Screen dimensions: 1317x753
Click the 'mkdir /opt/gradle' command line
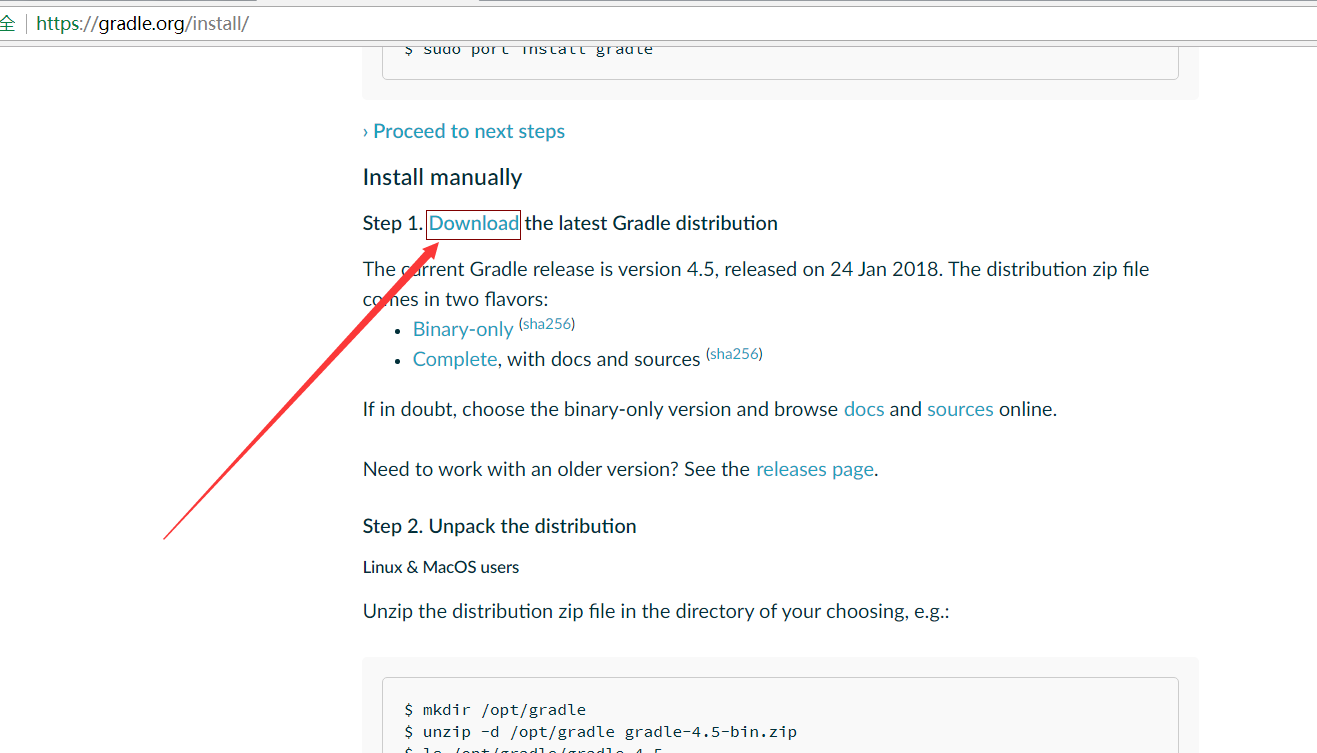click(495, 710)
